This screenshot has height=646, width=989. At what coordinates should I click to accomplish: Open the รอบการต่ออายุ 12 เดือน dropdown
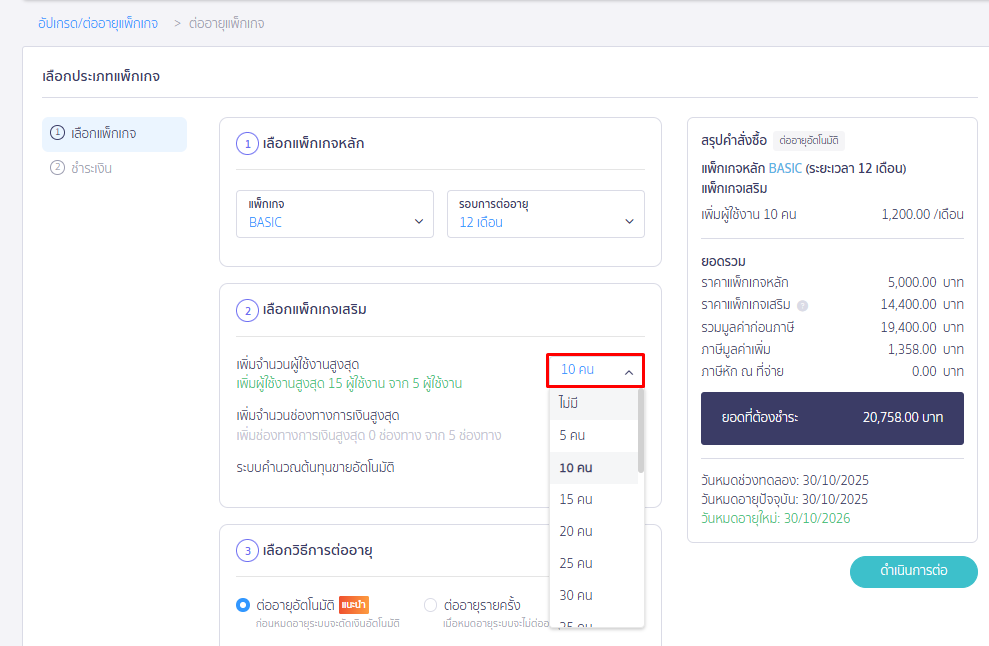(545, 214)
